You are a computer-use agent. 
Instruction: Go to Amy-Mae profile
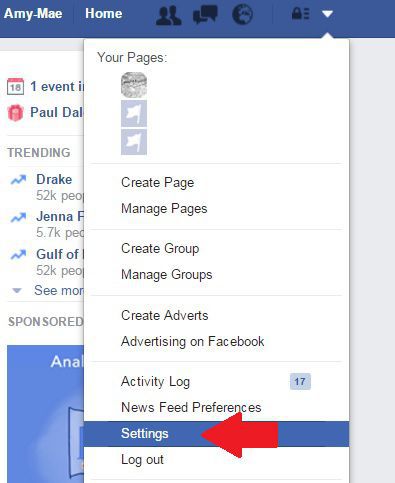click(x=33, y=14)
